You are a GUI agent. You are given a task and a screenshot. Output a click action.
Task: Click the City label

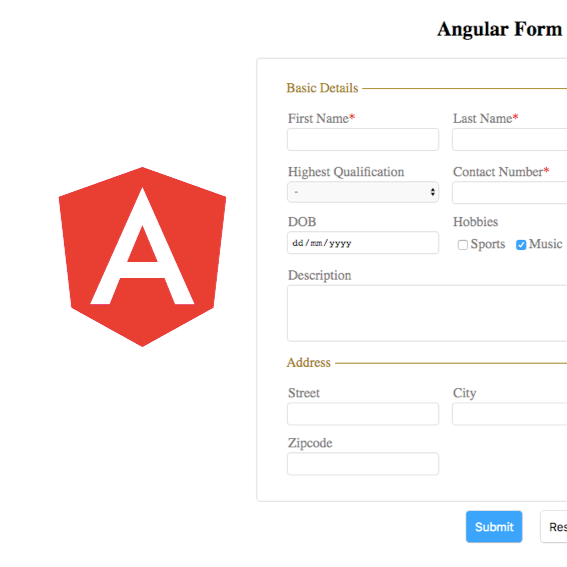(464, 393)
